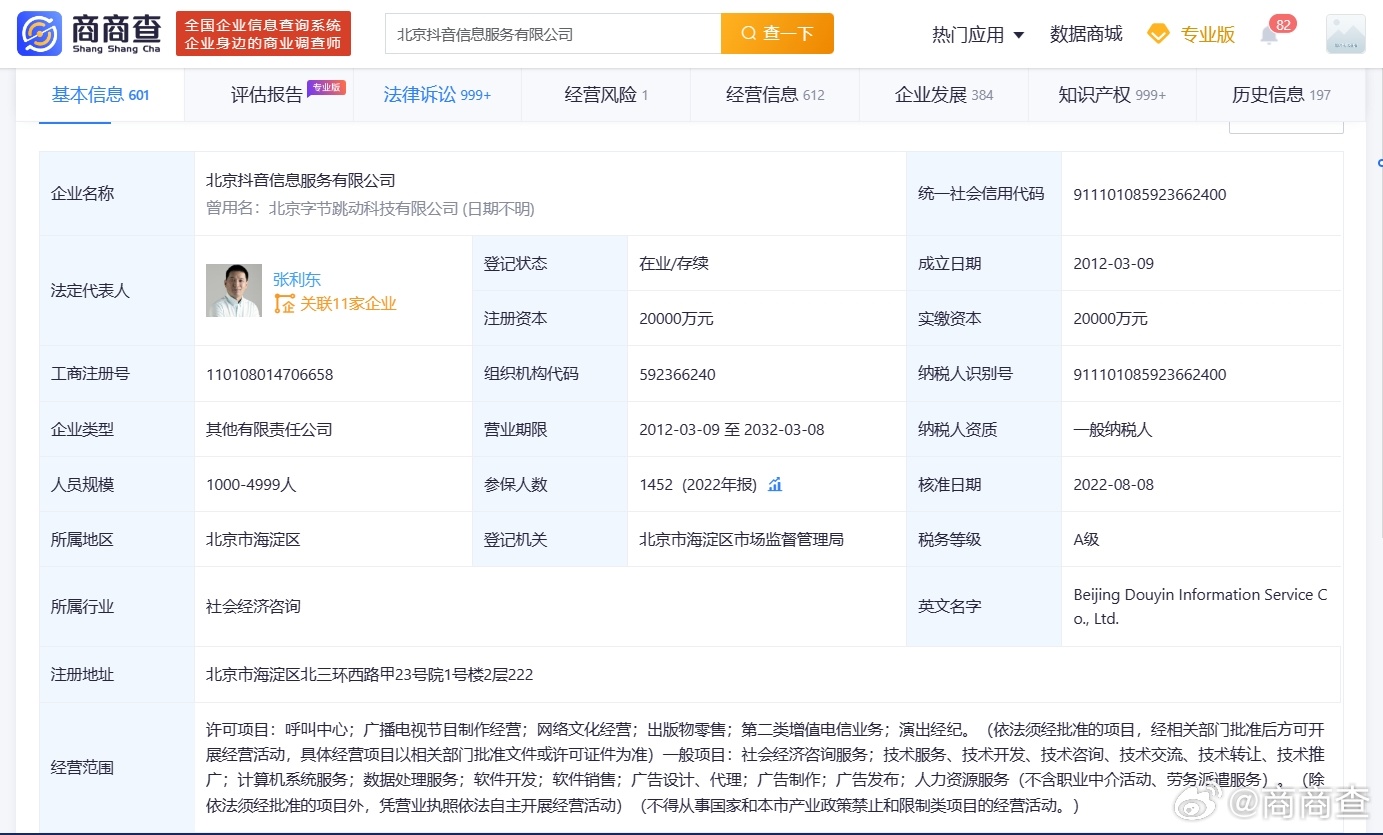Click the 专业版 badge on 评估报告 tab
Image resolution: width=1383 pixels, height=835 pixels.
[x=326, y=87]
